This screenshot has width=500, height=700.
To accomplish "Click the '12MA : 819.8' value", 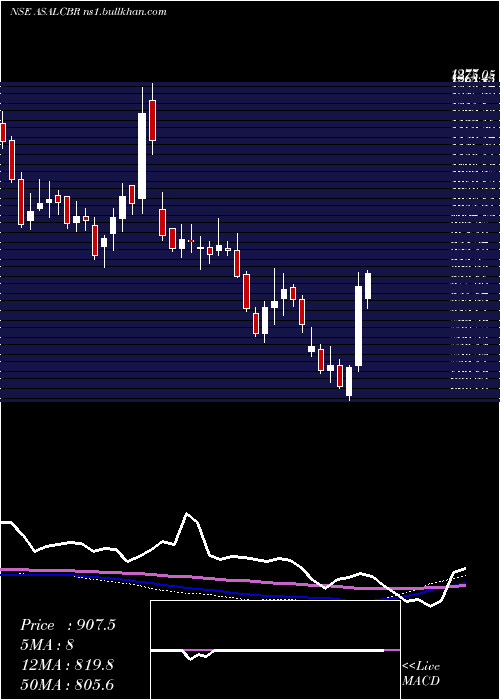I will pos(67,665).
